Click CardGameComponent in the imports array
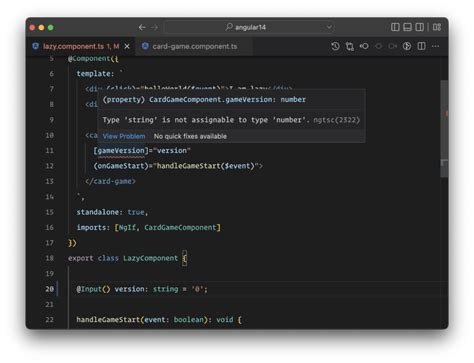Screen dimensions: 474x363 [x=180, y=227]
